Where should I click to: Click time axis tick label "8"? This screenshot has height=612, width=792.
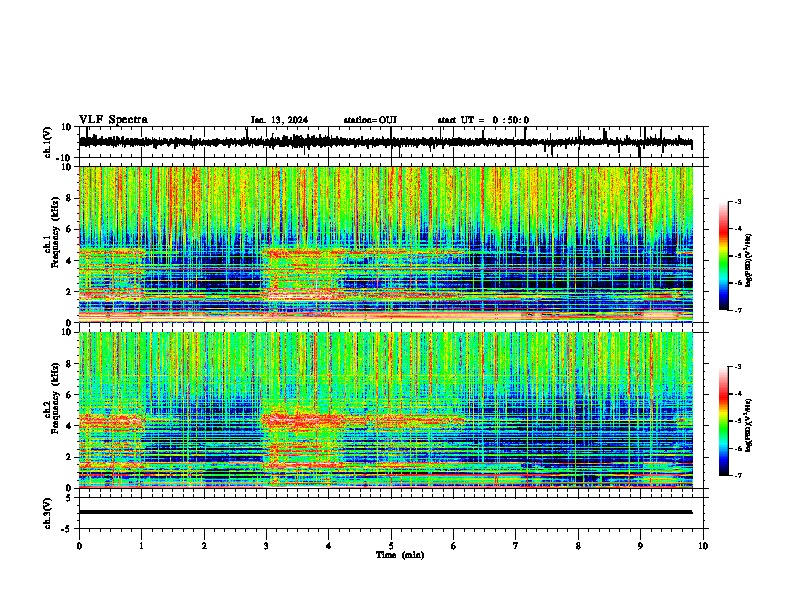(578, 546)
